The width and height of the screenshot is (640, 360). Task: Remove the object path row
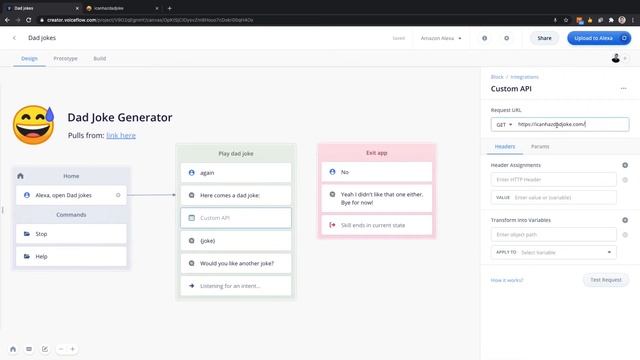tap(625, 235)
